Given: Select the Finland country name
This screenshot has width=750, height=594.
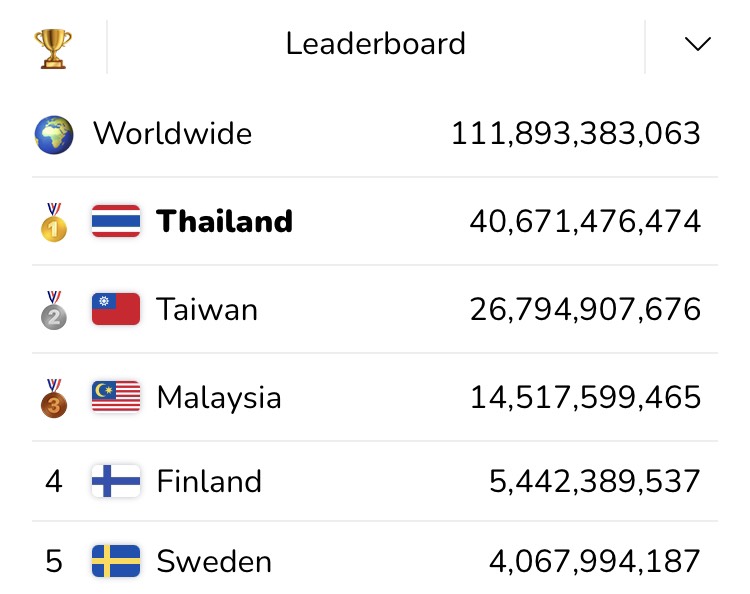Looking at the screenshot, I should point(209,481).
